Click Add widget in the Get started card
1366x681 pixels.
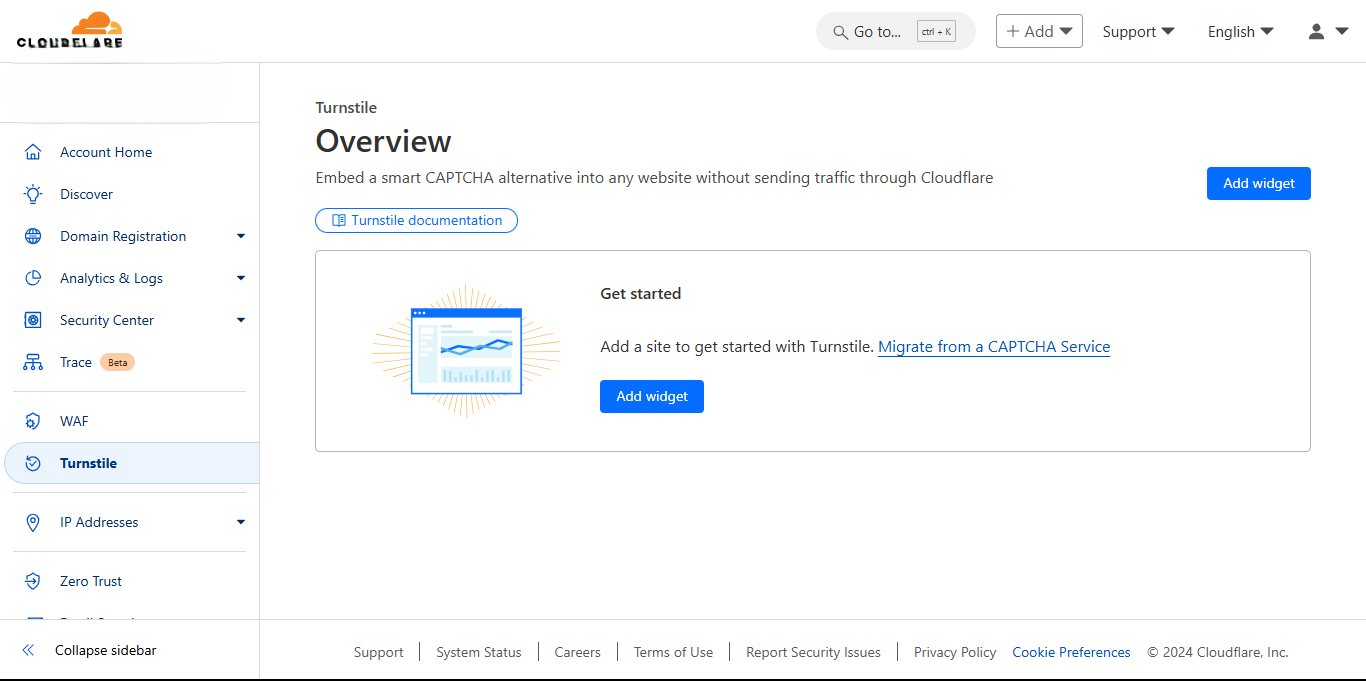point(652,396)
